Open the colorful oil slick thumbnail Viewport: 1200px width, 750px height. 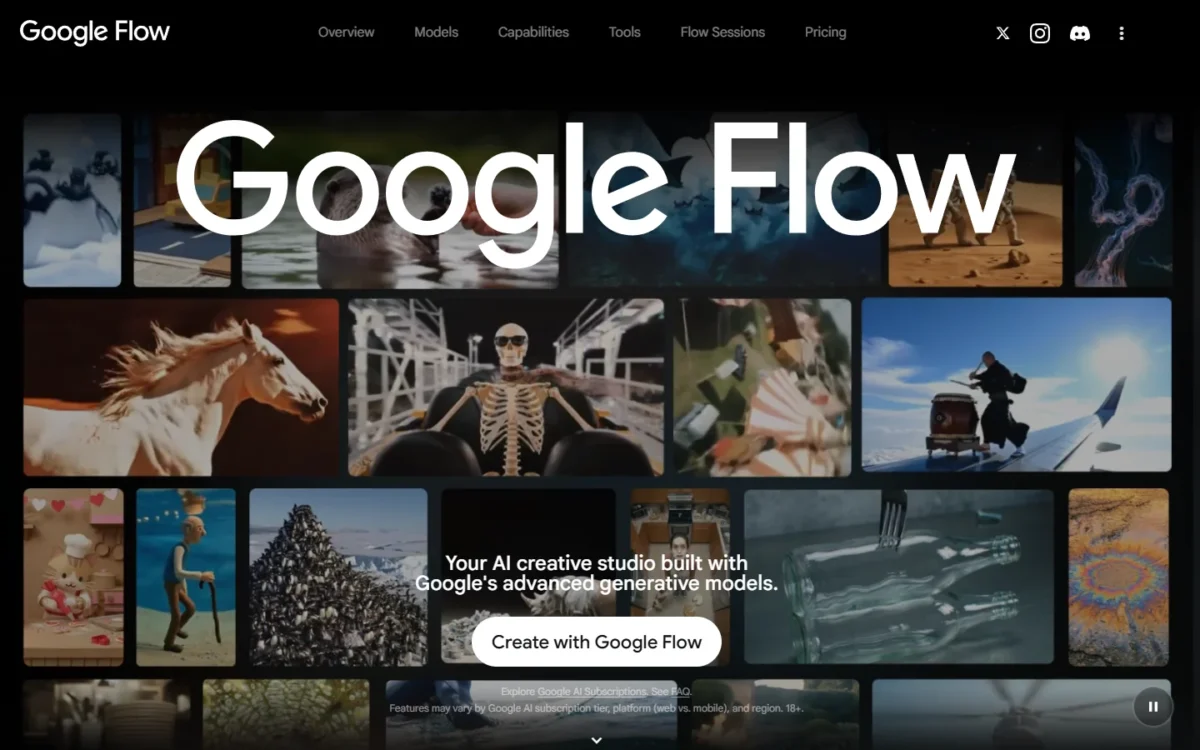coord(1118,577)
